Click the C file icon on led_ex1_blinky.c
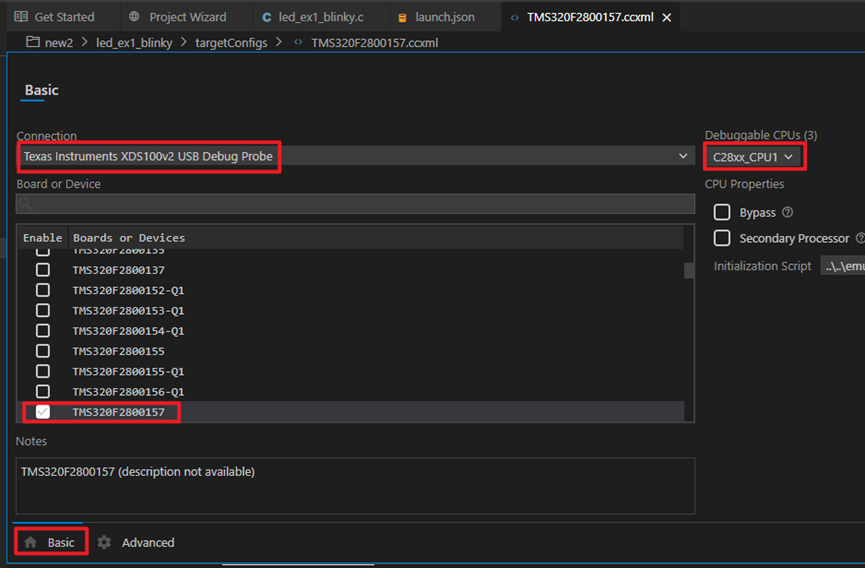The height and width of the screenshot is (568, 865). click(266, 18)
